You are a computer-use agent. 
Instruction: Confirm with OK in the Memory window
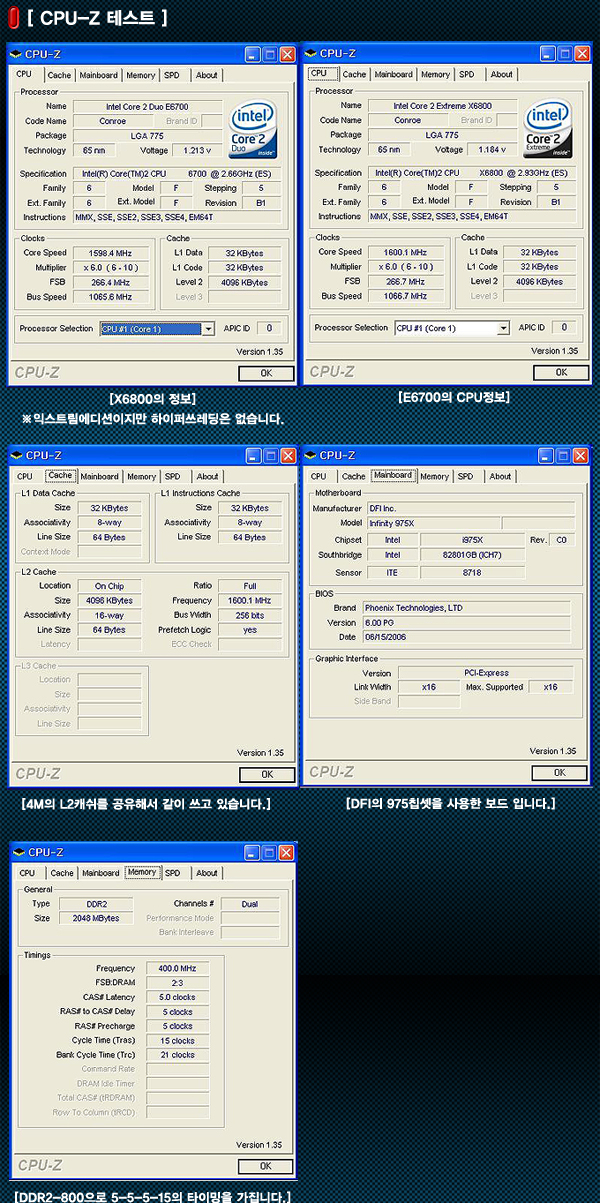pos(267,1166)
